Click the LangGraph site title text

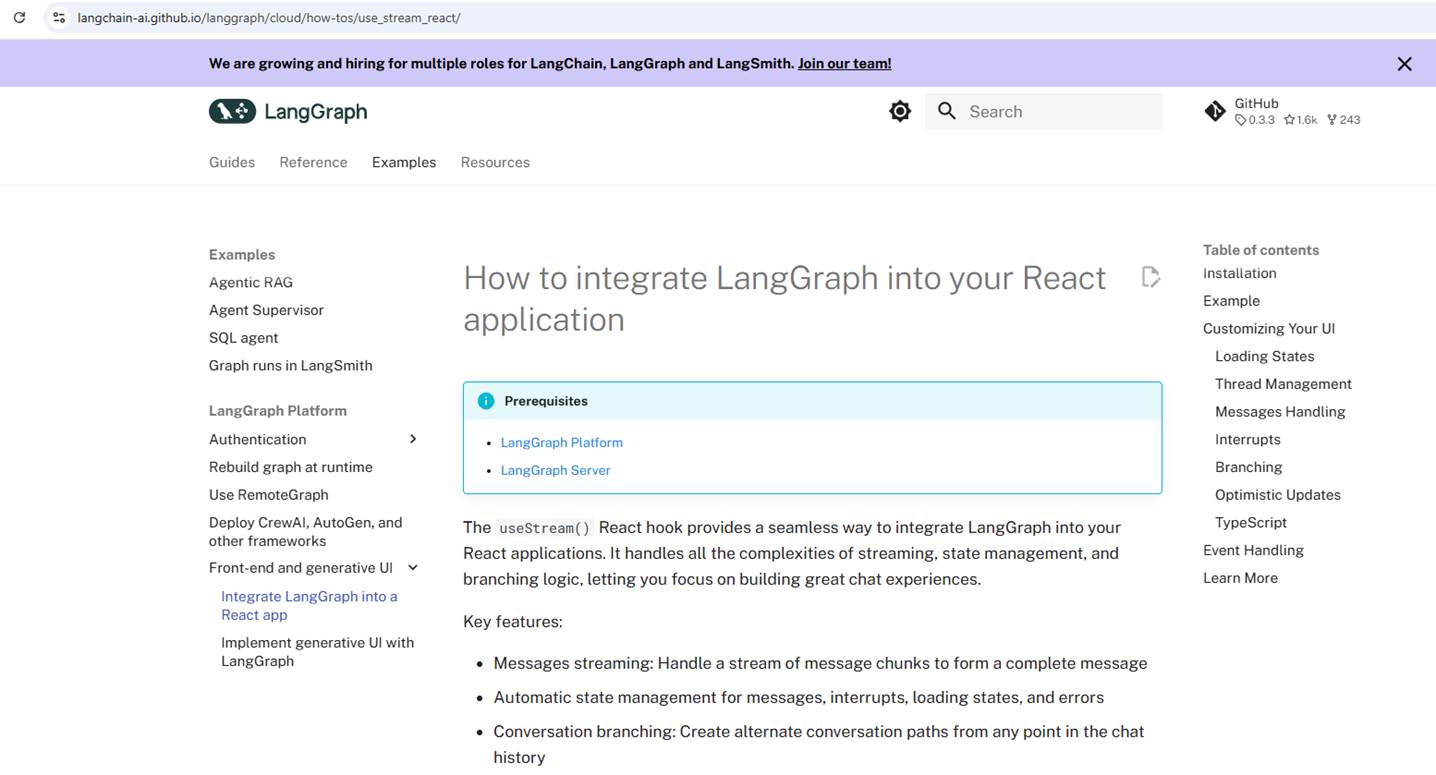point(315,112)
